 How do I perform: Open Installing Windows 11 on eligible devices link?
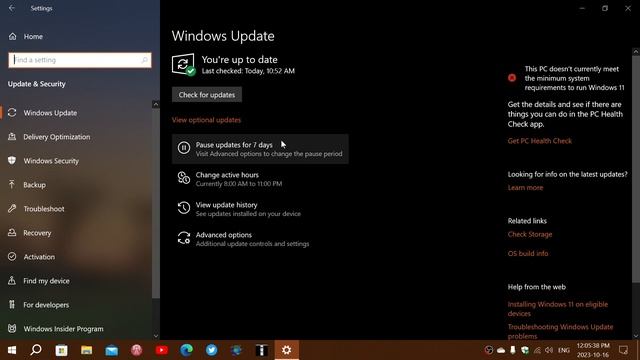558,309
